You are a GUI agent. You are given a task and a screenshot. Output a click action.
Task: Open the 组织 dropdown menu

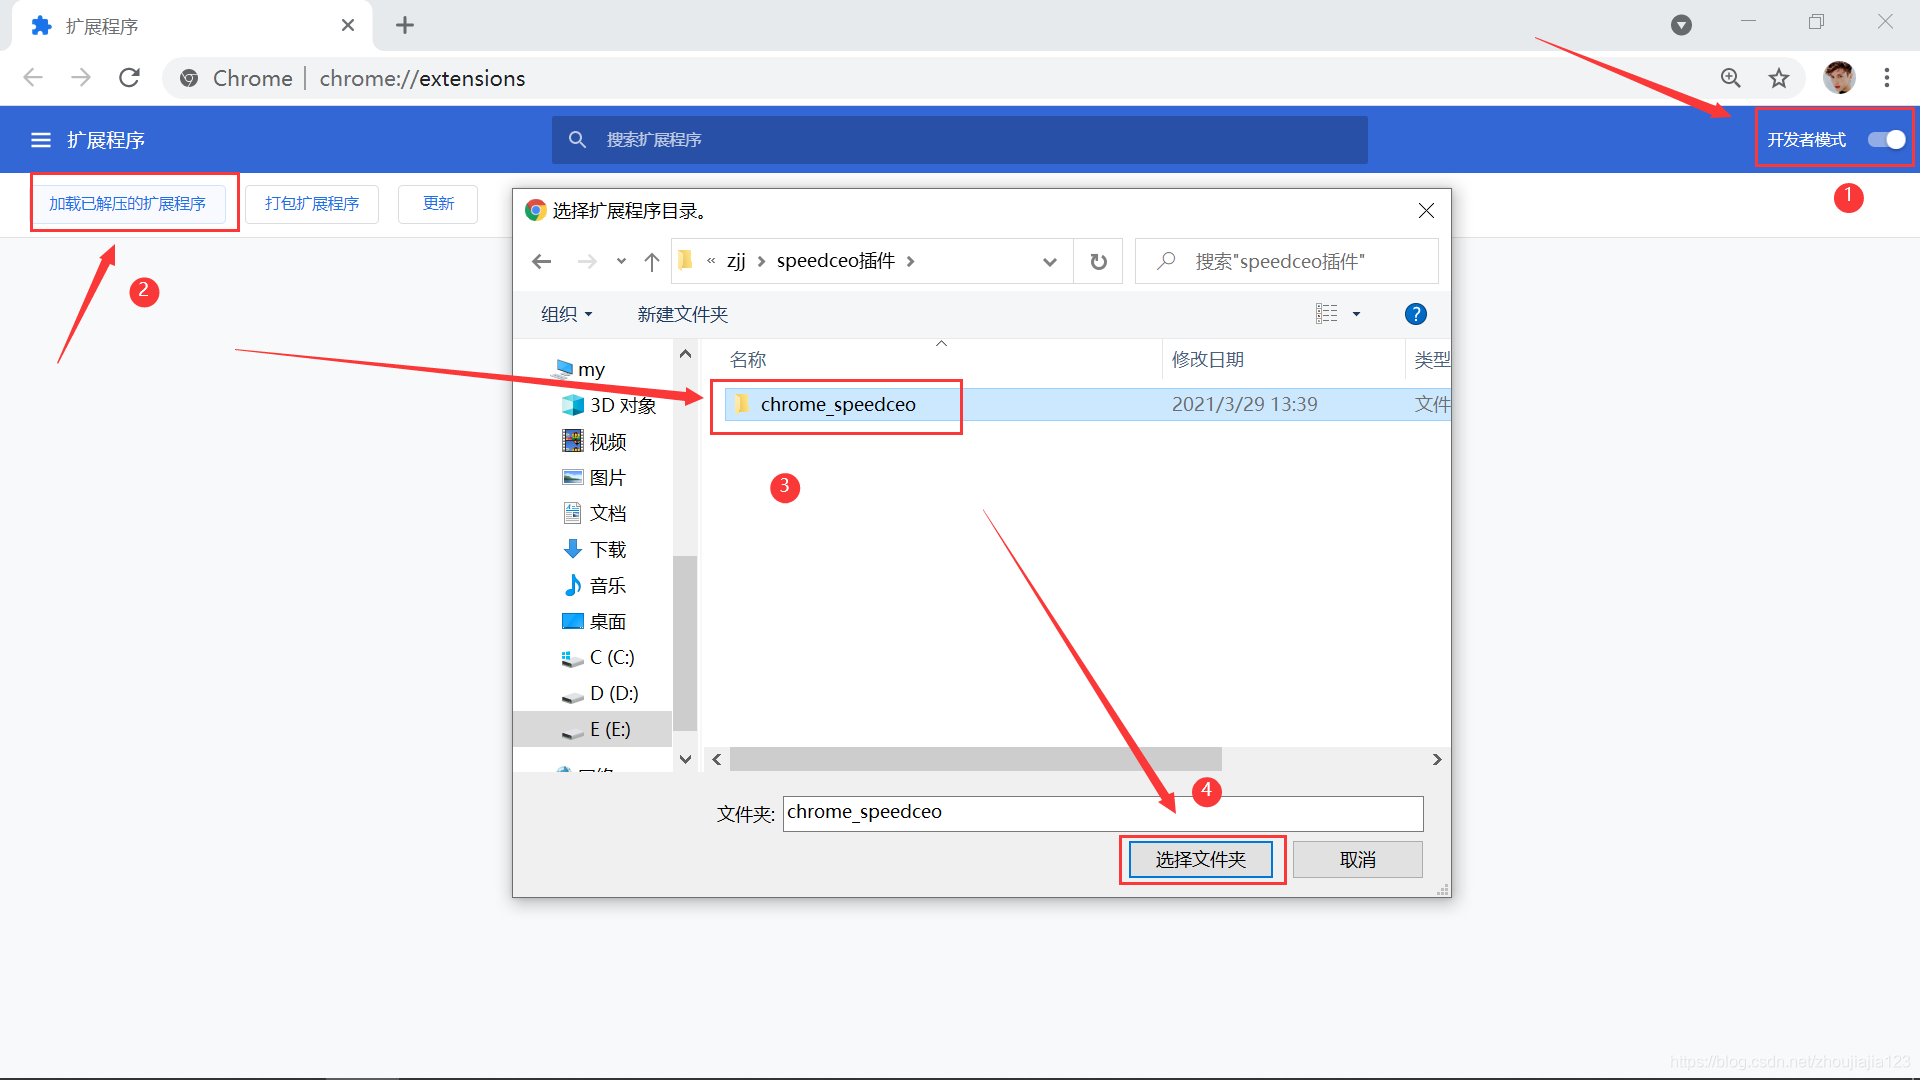click(566, 314)
